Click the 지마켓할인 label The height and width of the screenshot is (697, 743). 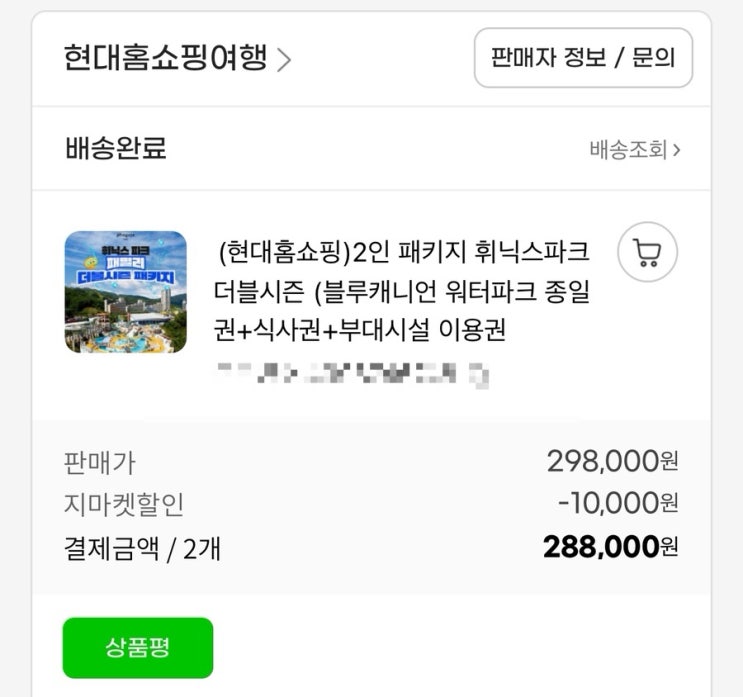(124, 504)
